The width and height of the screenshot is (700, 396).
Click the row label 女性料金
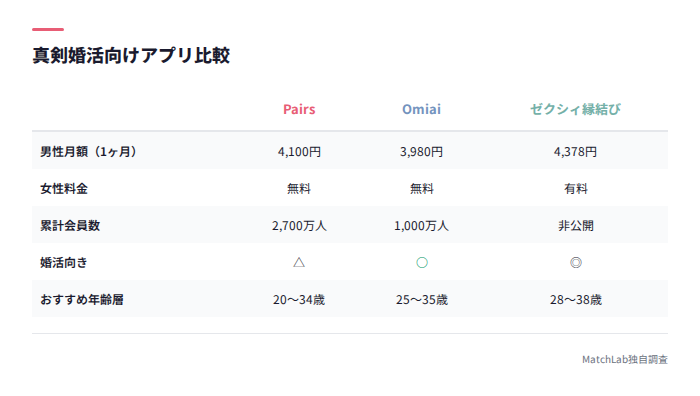[x=64, y=189]
